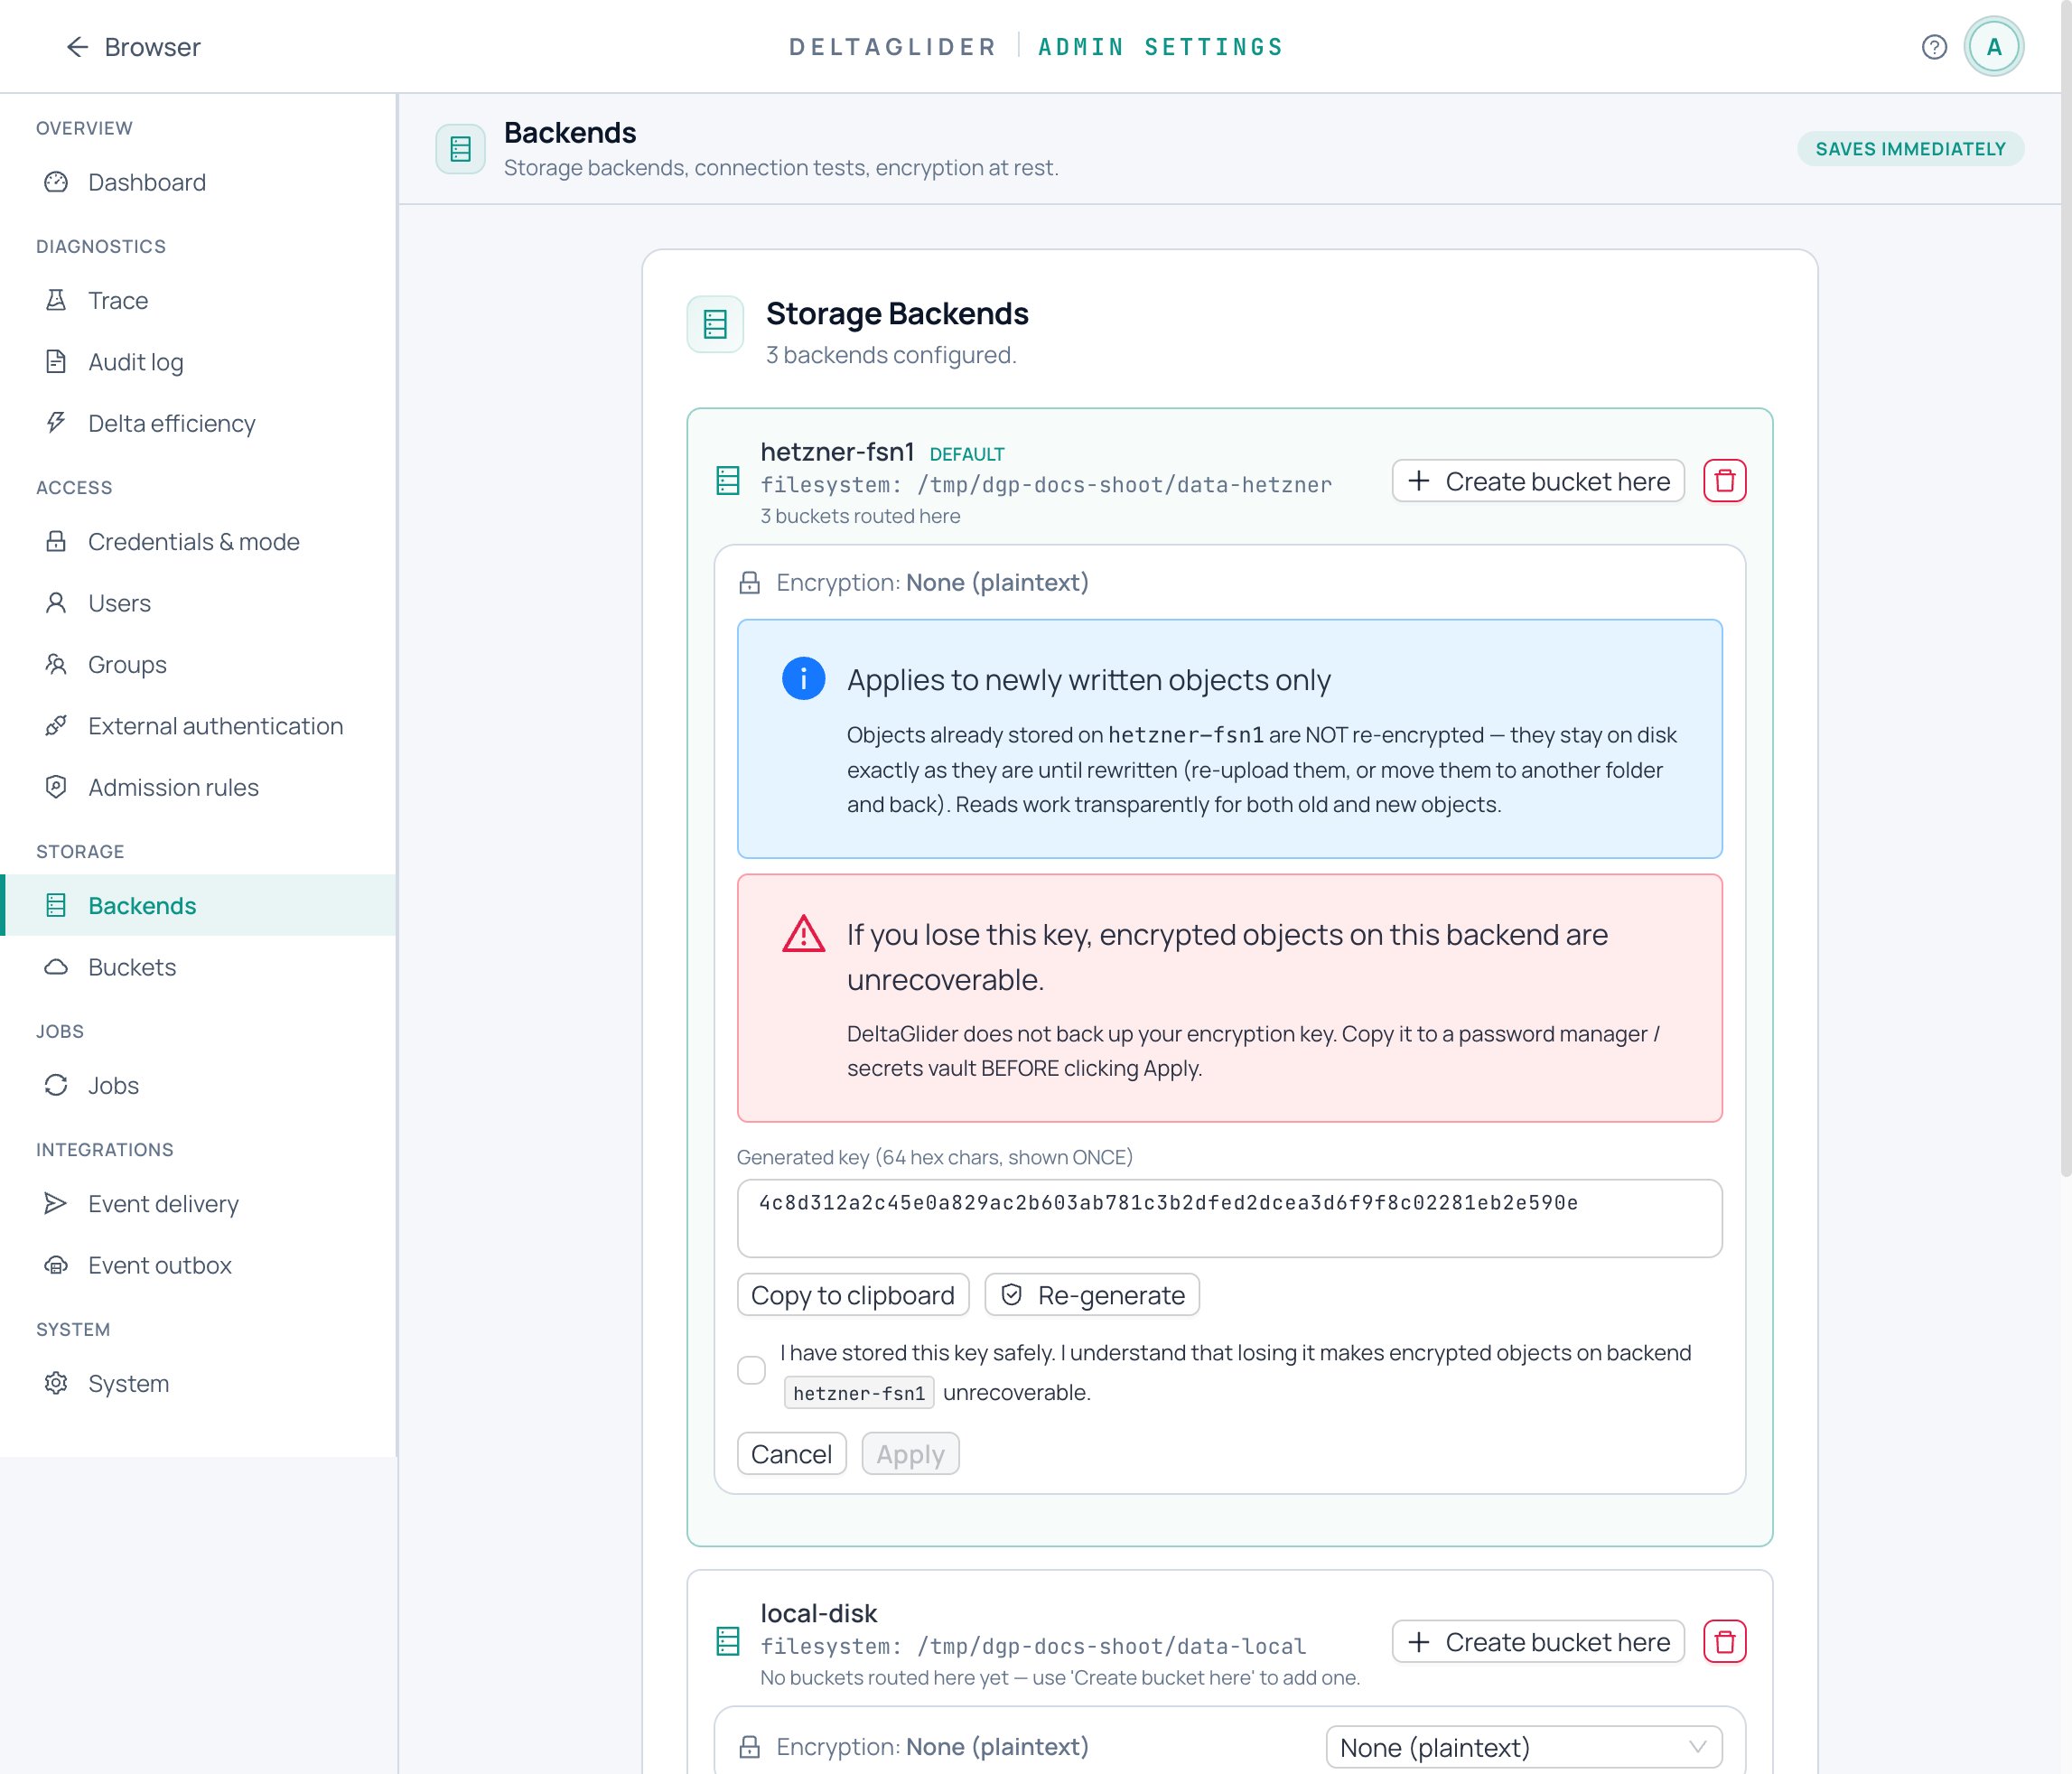The image size is (2072, 1774).
Task: Click the System gear icon
Action: tap(56, 1383)
